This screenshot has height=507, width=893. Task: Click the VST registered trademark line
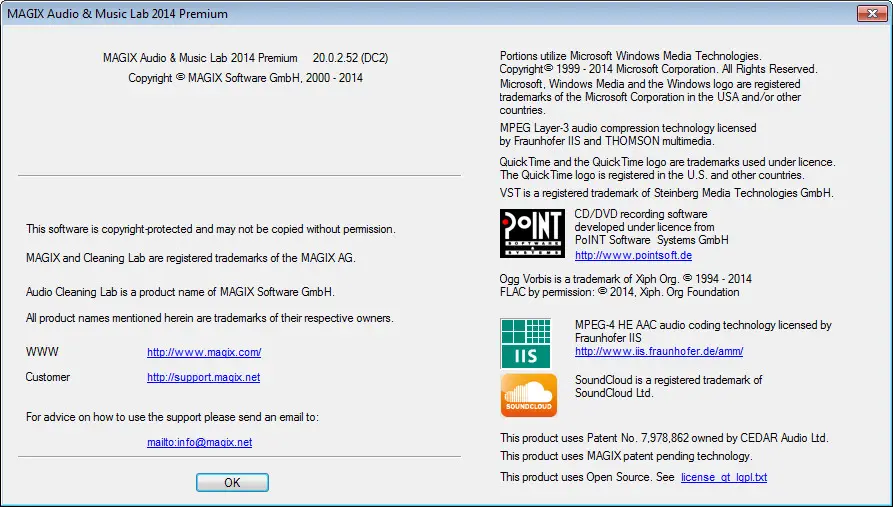666,193
